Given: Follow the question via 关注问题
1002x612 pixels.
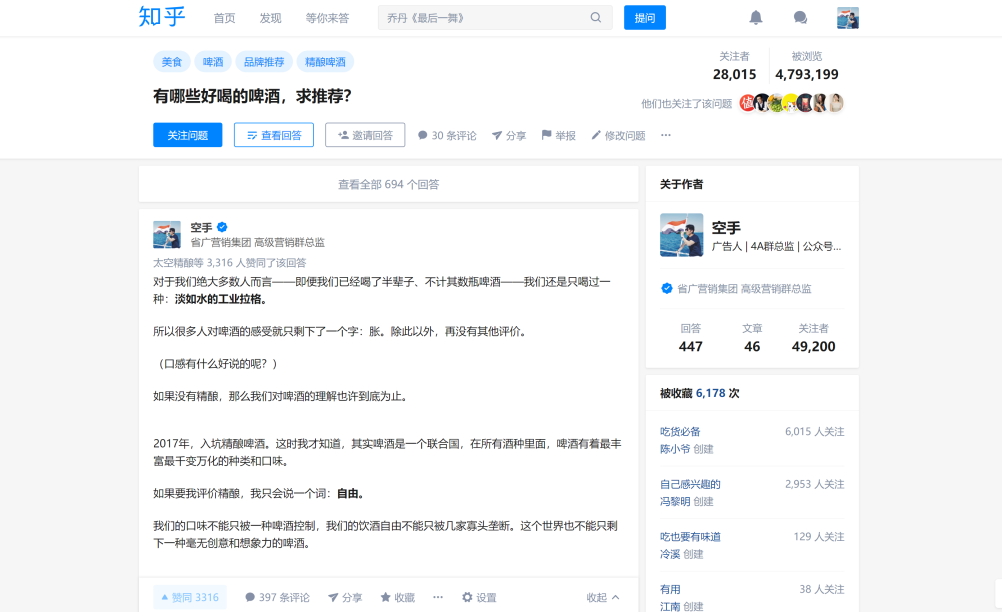Looking at the screenshot, I should 187,134.
